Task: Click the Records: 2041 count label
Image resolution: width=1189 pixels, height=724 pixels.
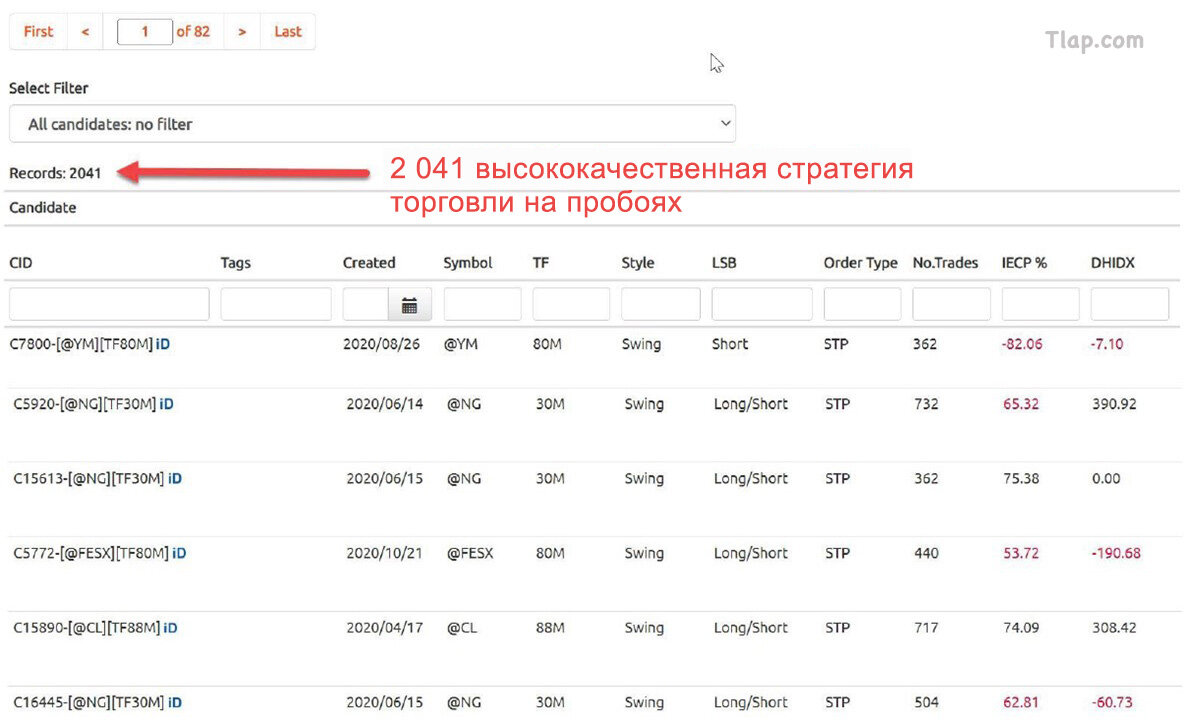Action: coord(55,174)
